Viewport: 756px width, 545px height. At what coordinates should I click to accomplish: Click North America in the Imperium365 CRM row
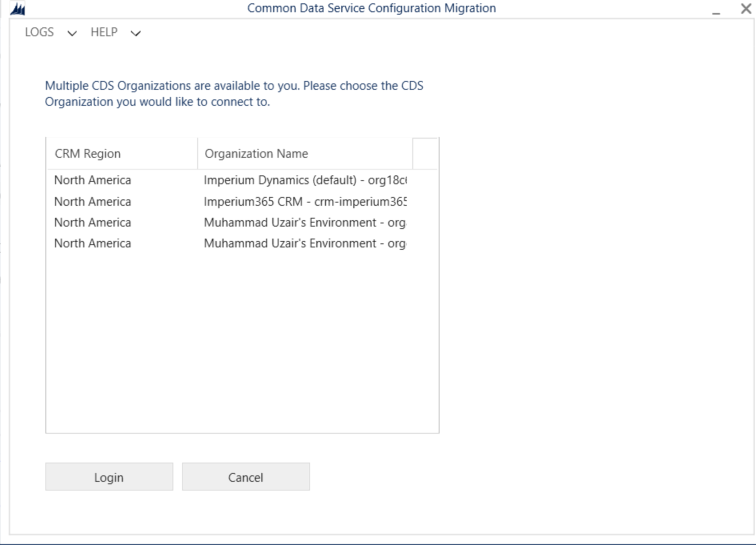tap(92, 201)
